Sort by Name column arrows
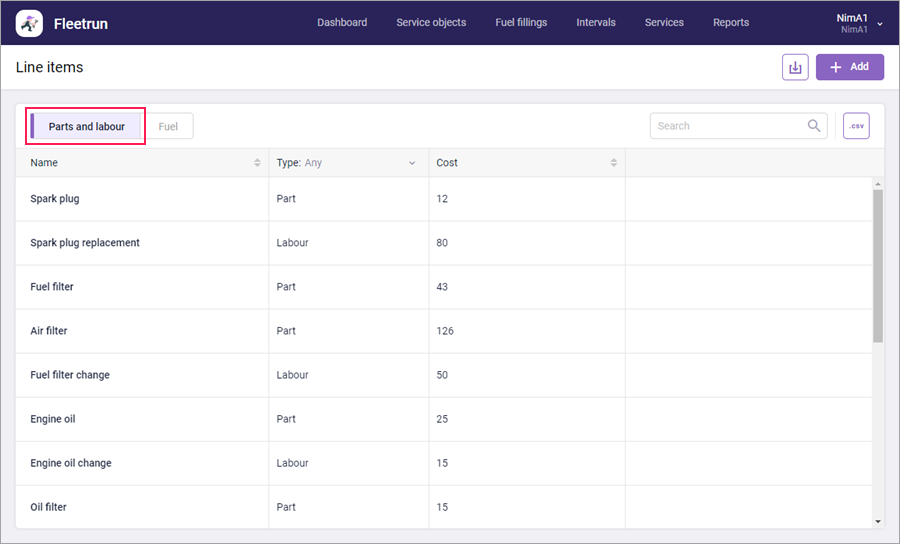Image resolution: width=900 pixels, height=544 pixels. click(257, 163)
